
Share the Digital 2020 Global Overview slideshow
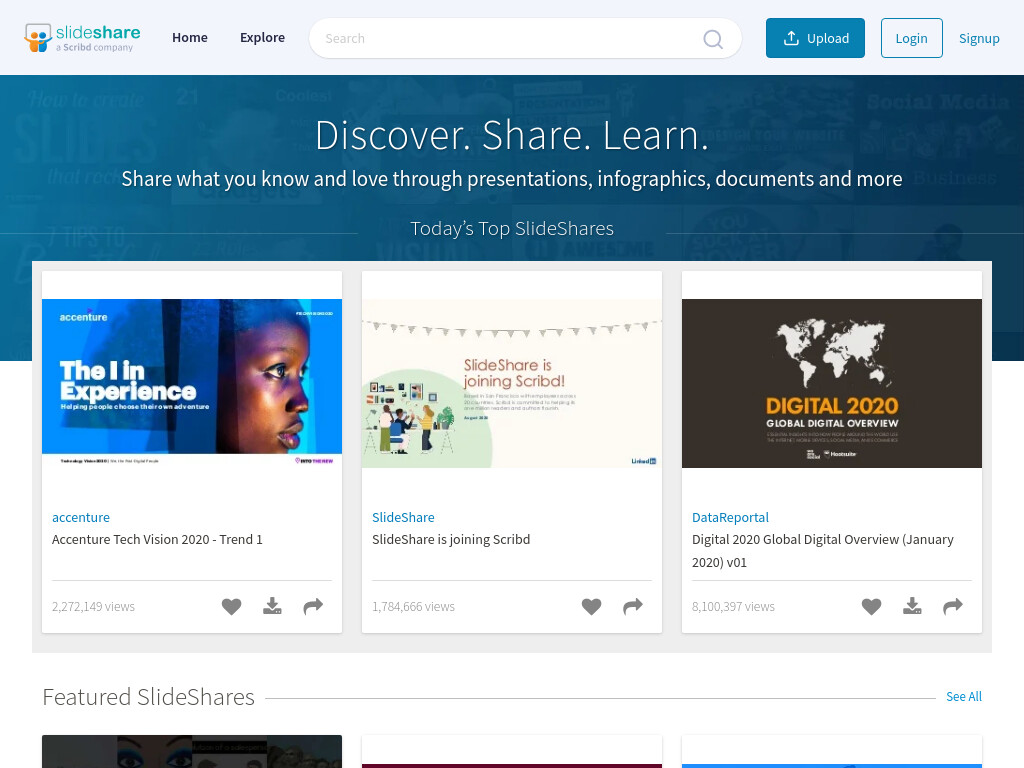click(953, 606)
